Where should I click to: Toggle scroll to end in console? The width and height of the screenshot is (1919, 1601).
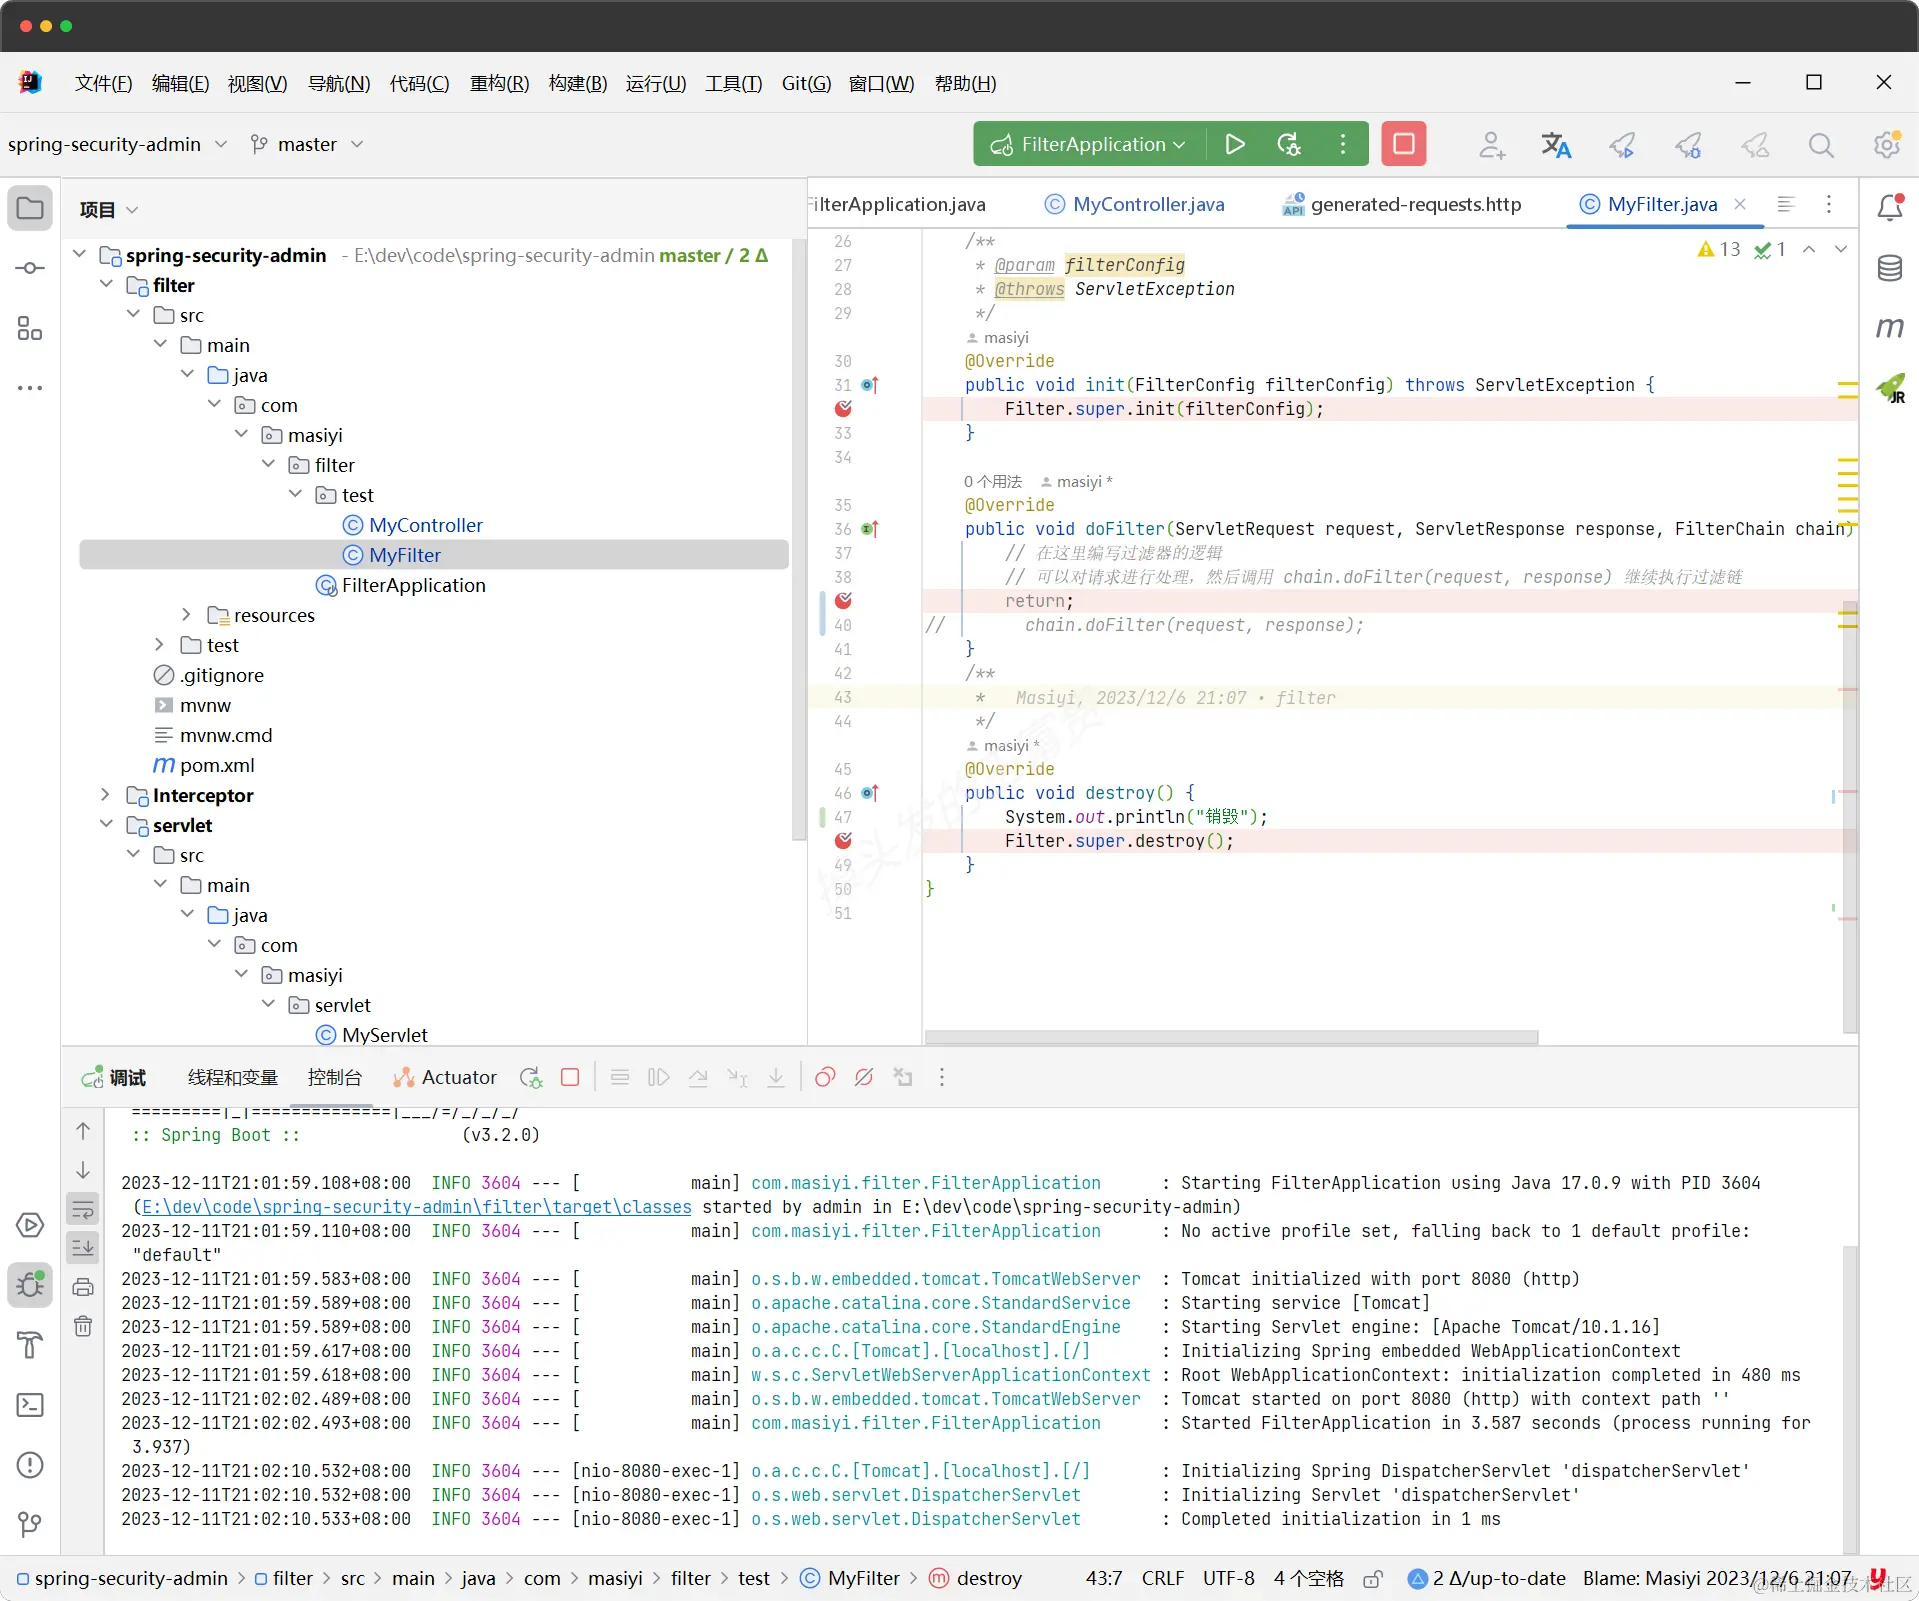point(83,1247)
